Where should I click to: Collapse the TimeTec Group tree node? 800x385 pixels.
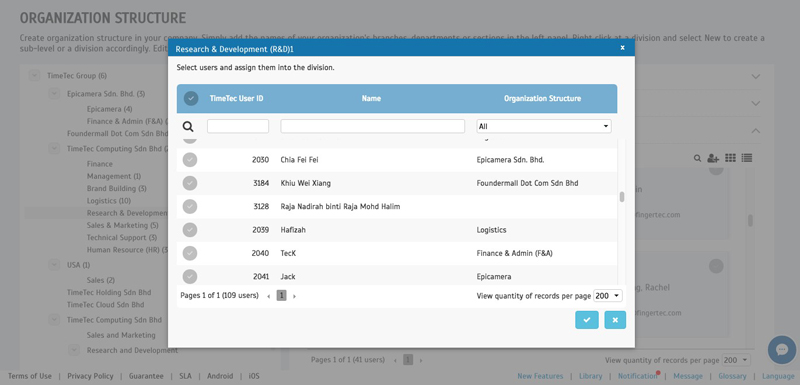tap(34, 75)
